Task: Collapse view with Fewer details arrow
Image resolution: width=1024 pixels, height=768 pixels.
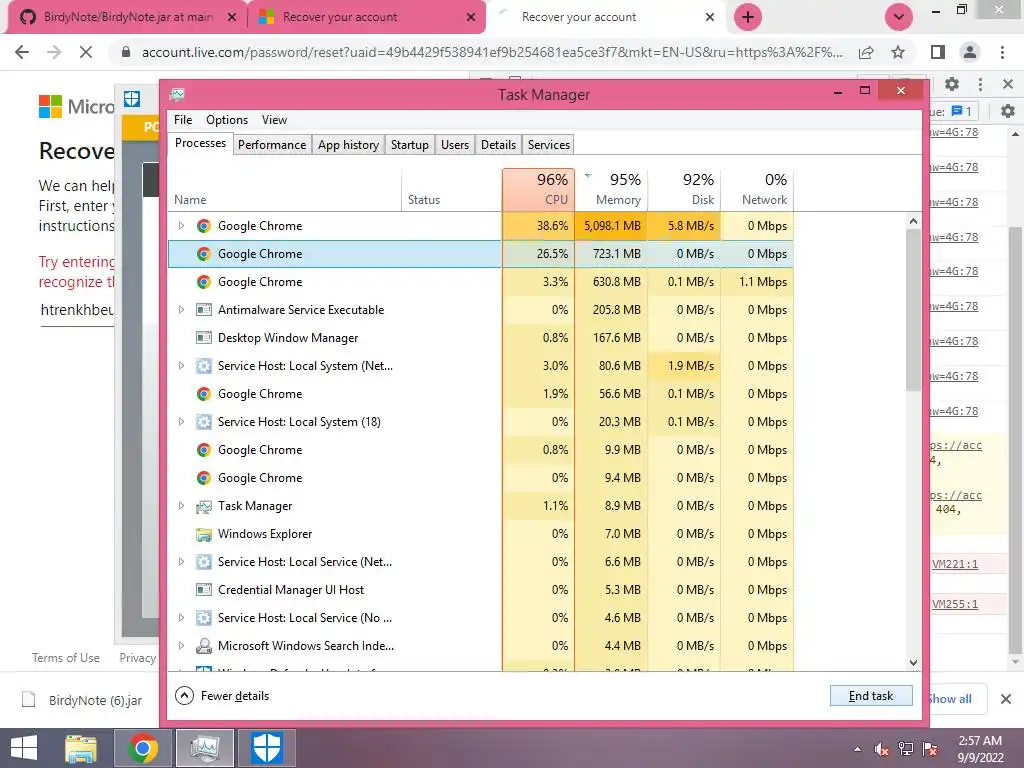Action: (x=185, y=696)
